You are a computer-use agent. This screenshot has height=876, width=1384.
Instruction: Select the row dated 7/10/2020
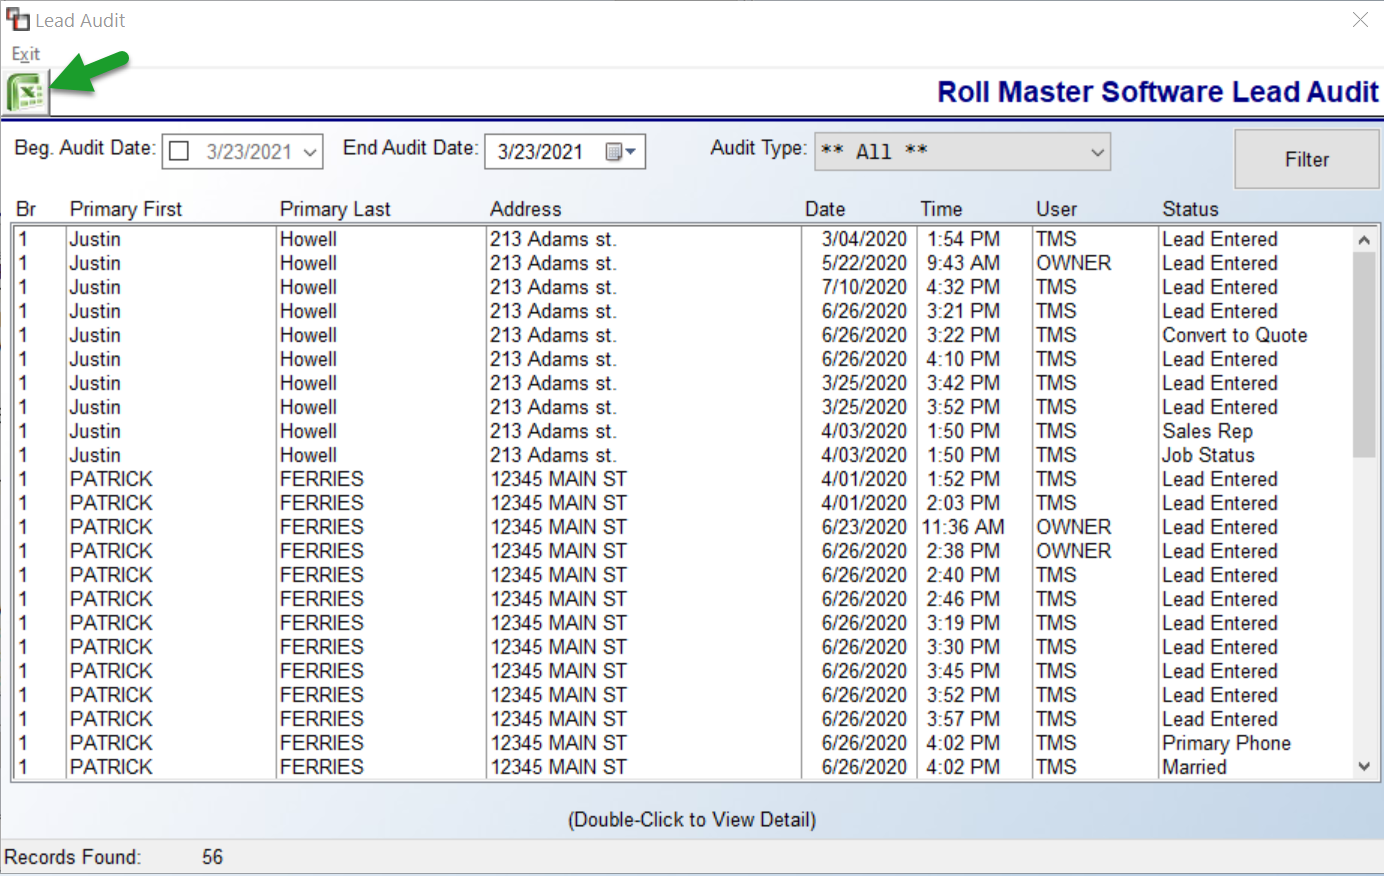click(x=682, y=287)
